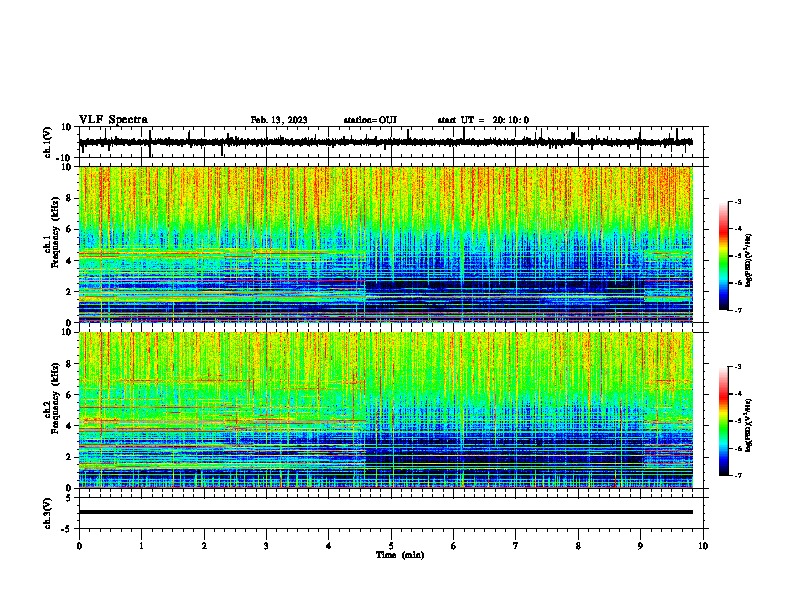
Task: Click the 'station=OUI' label
Action: 370,120
